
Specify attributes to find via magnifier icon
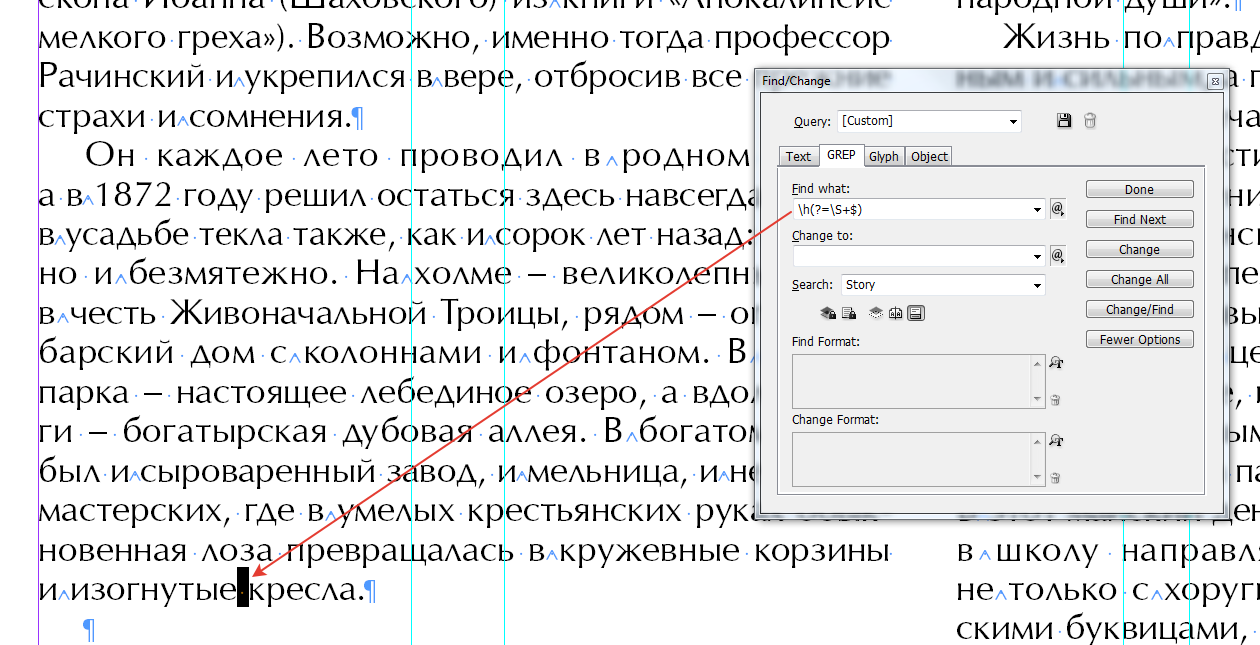pos(1055,363)
